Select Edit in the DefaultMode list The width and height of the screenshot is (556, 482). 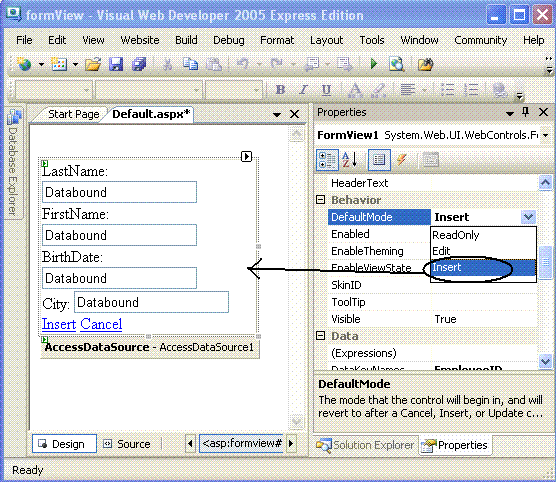click(483, 251)
